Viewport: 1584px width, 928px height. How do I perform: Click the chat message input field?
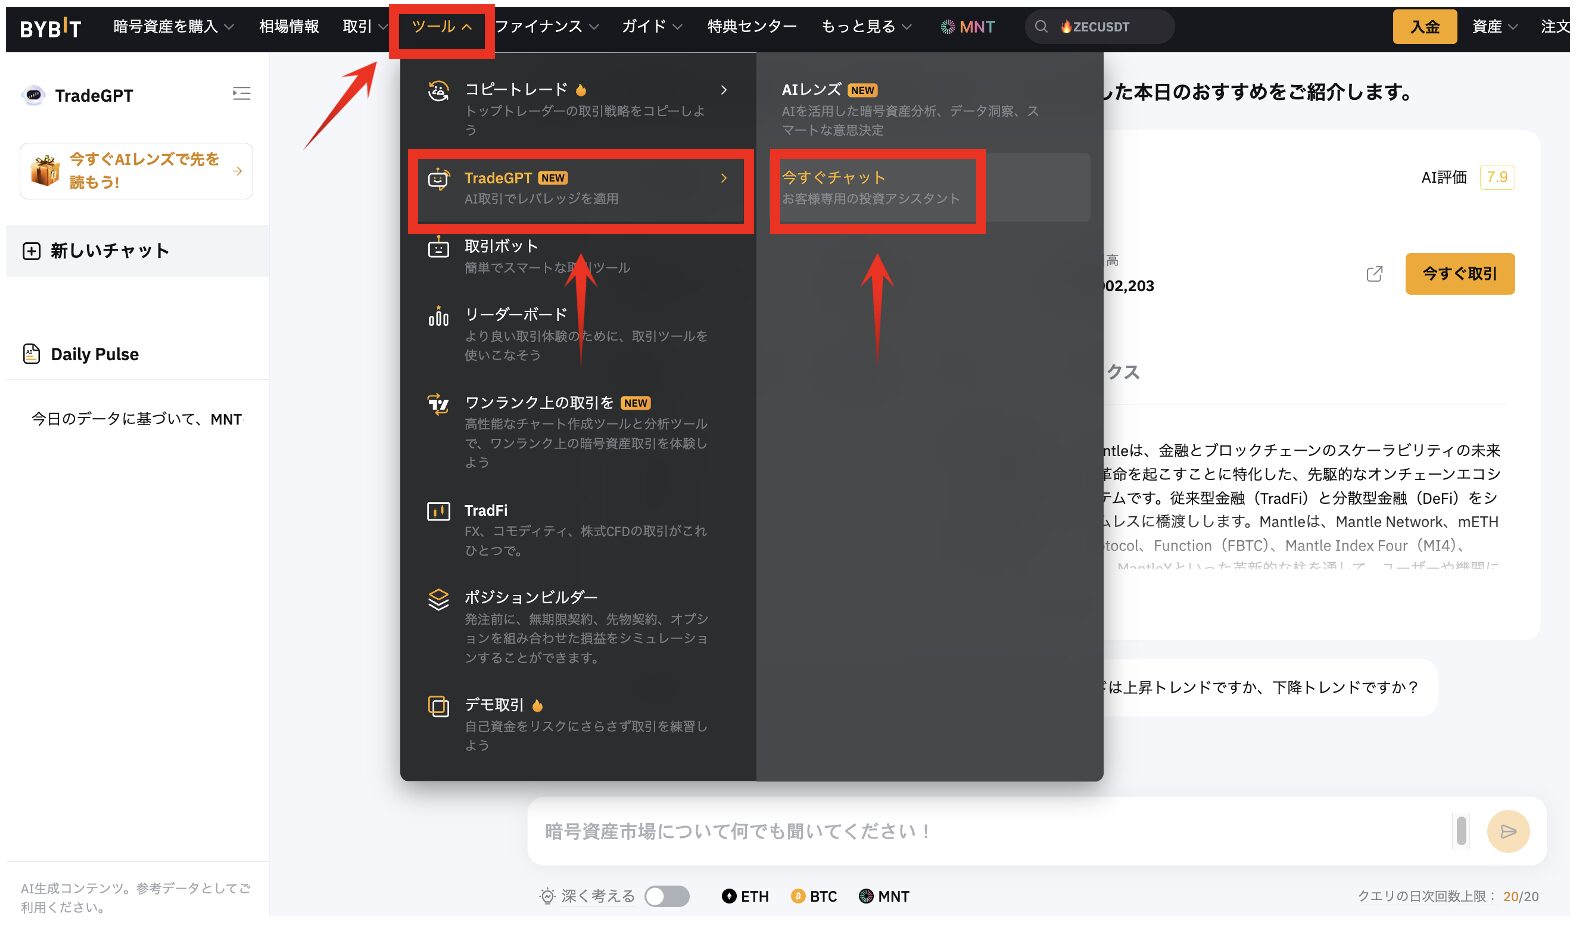coord(990,831)
